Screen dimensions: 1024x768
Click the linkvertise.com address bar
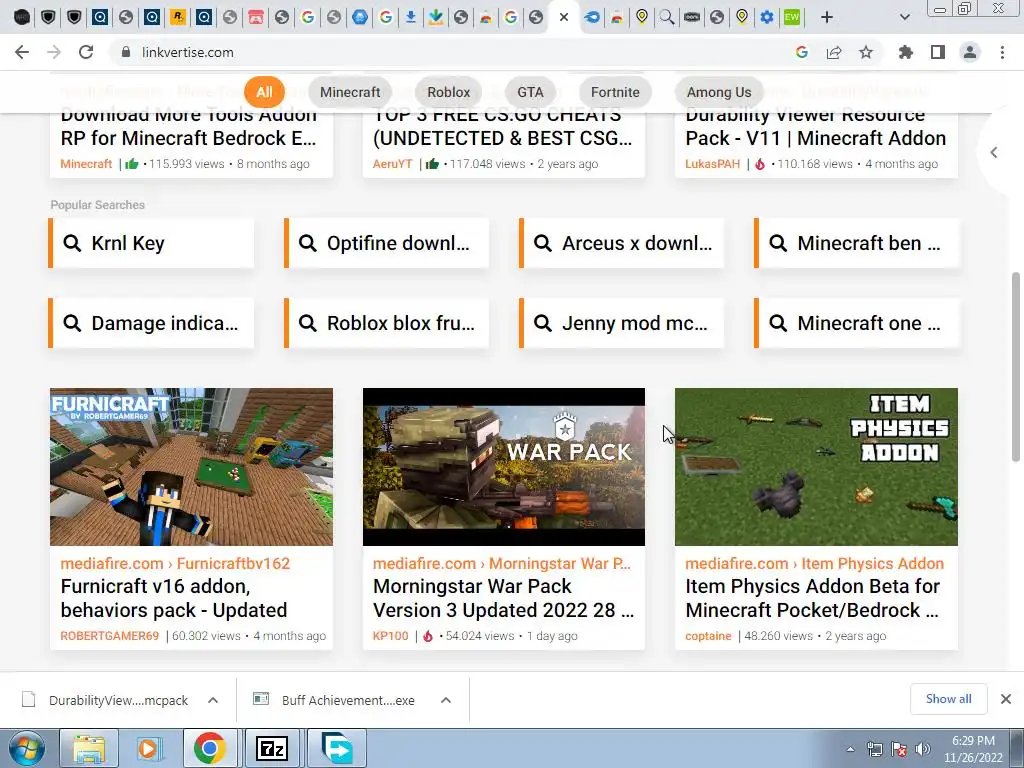pos(451,52)
